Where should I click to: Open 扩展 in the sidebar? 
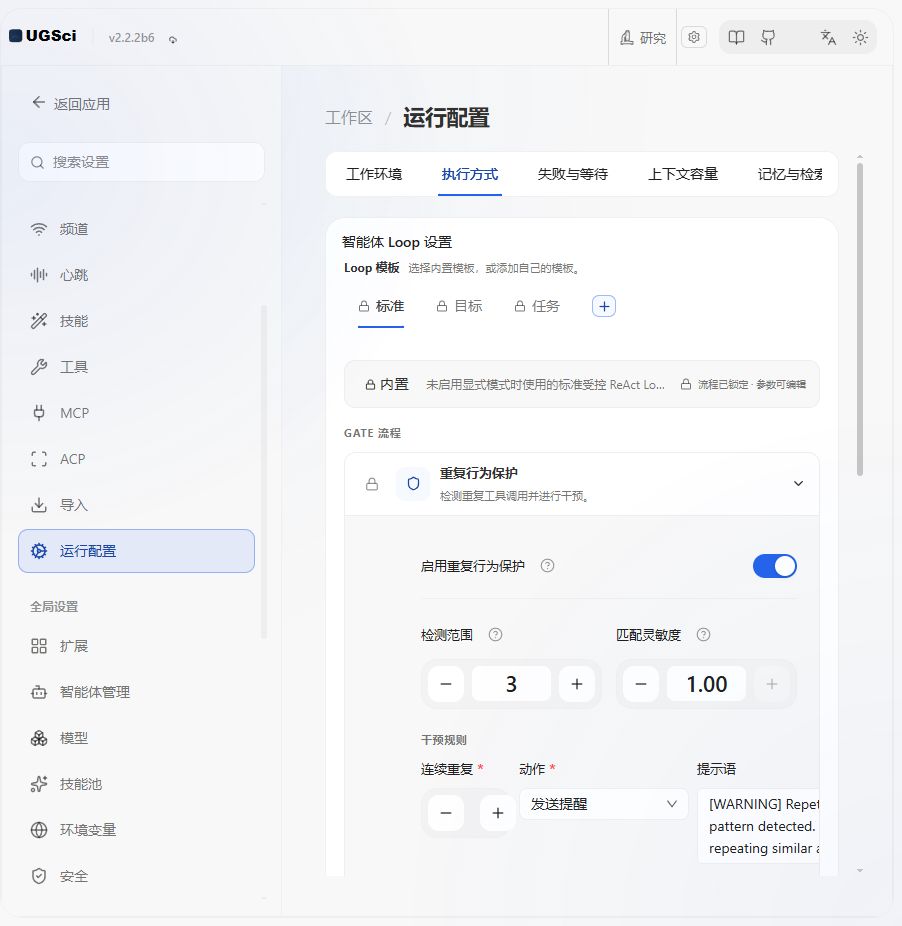[137, 646]
